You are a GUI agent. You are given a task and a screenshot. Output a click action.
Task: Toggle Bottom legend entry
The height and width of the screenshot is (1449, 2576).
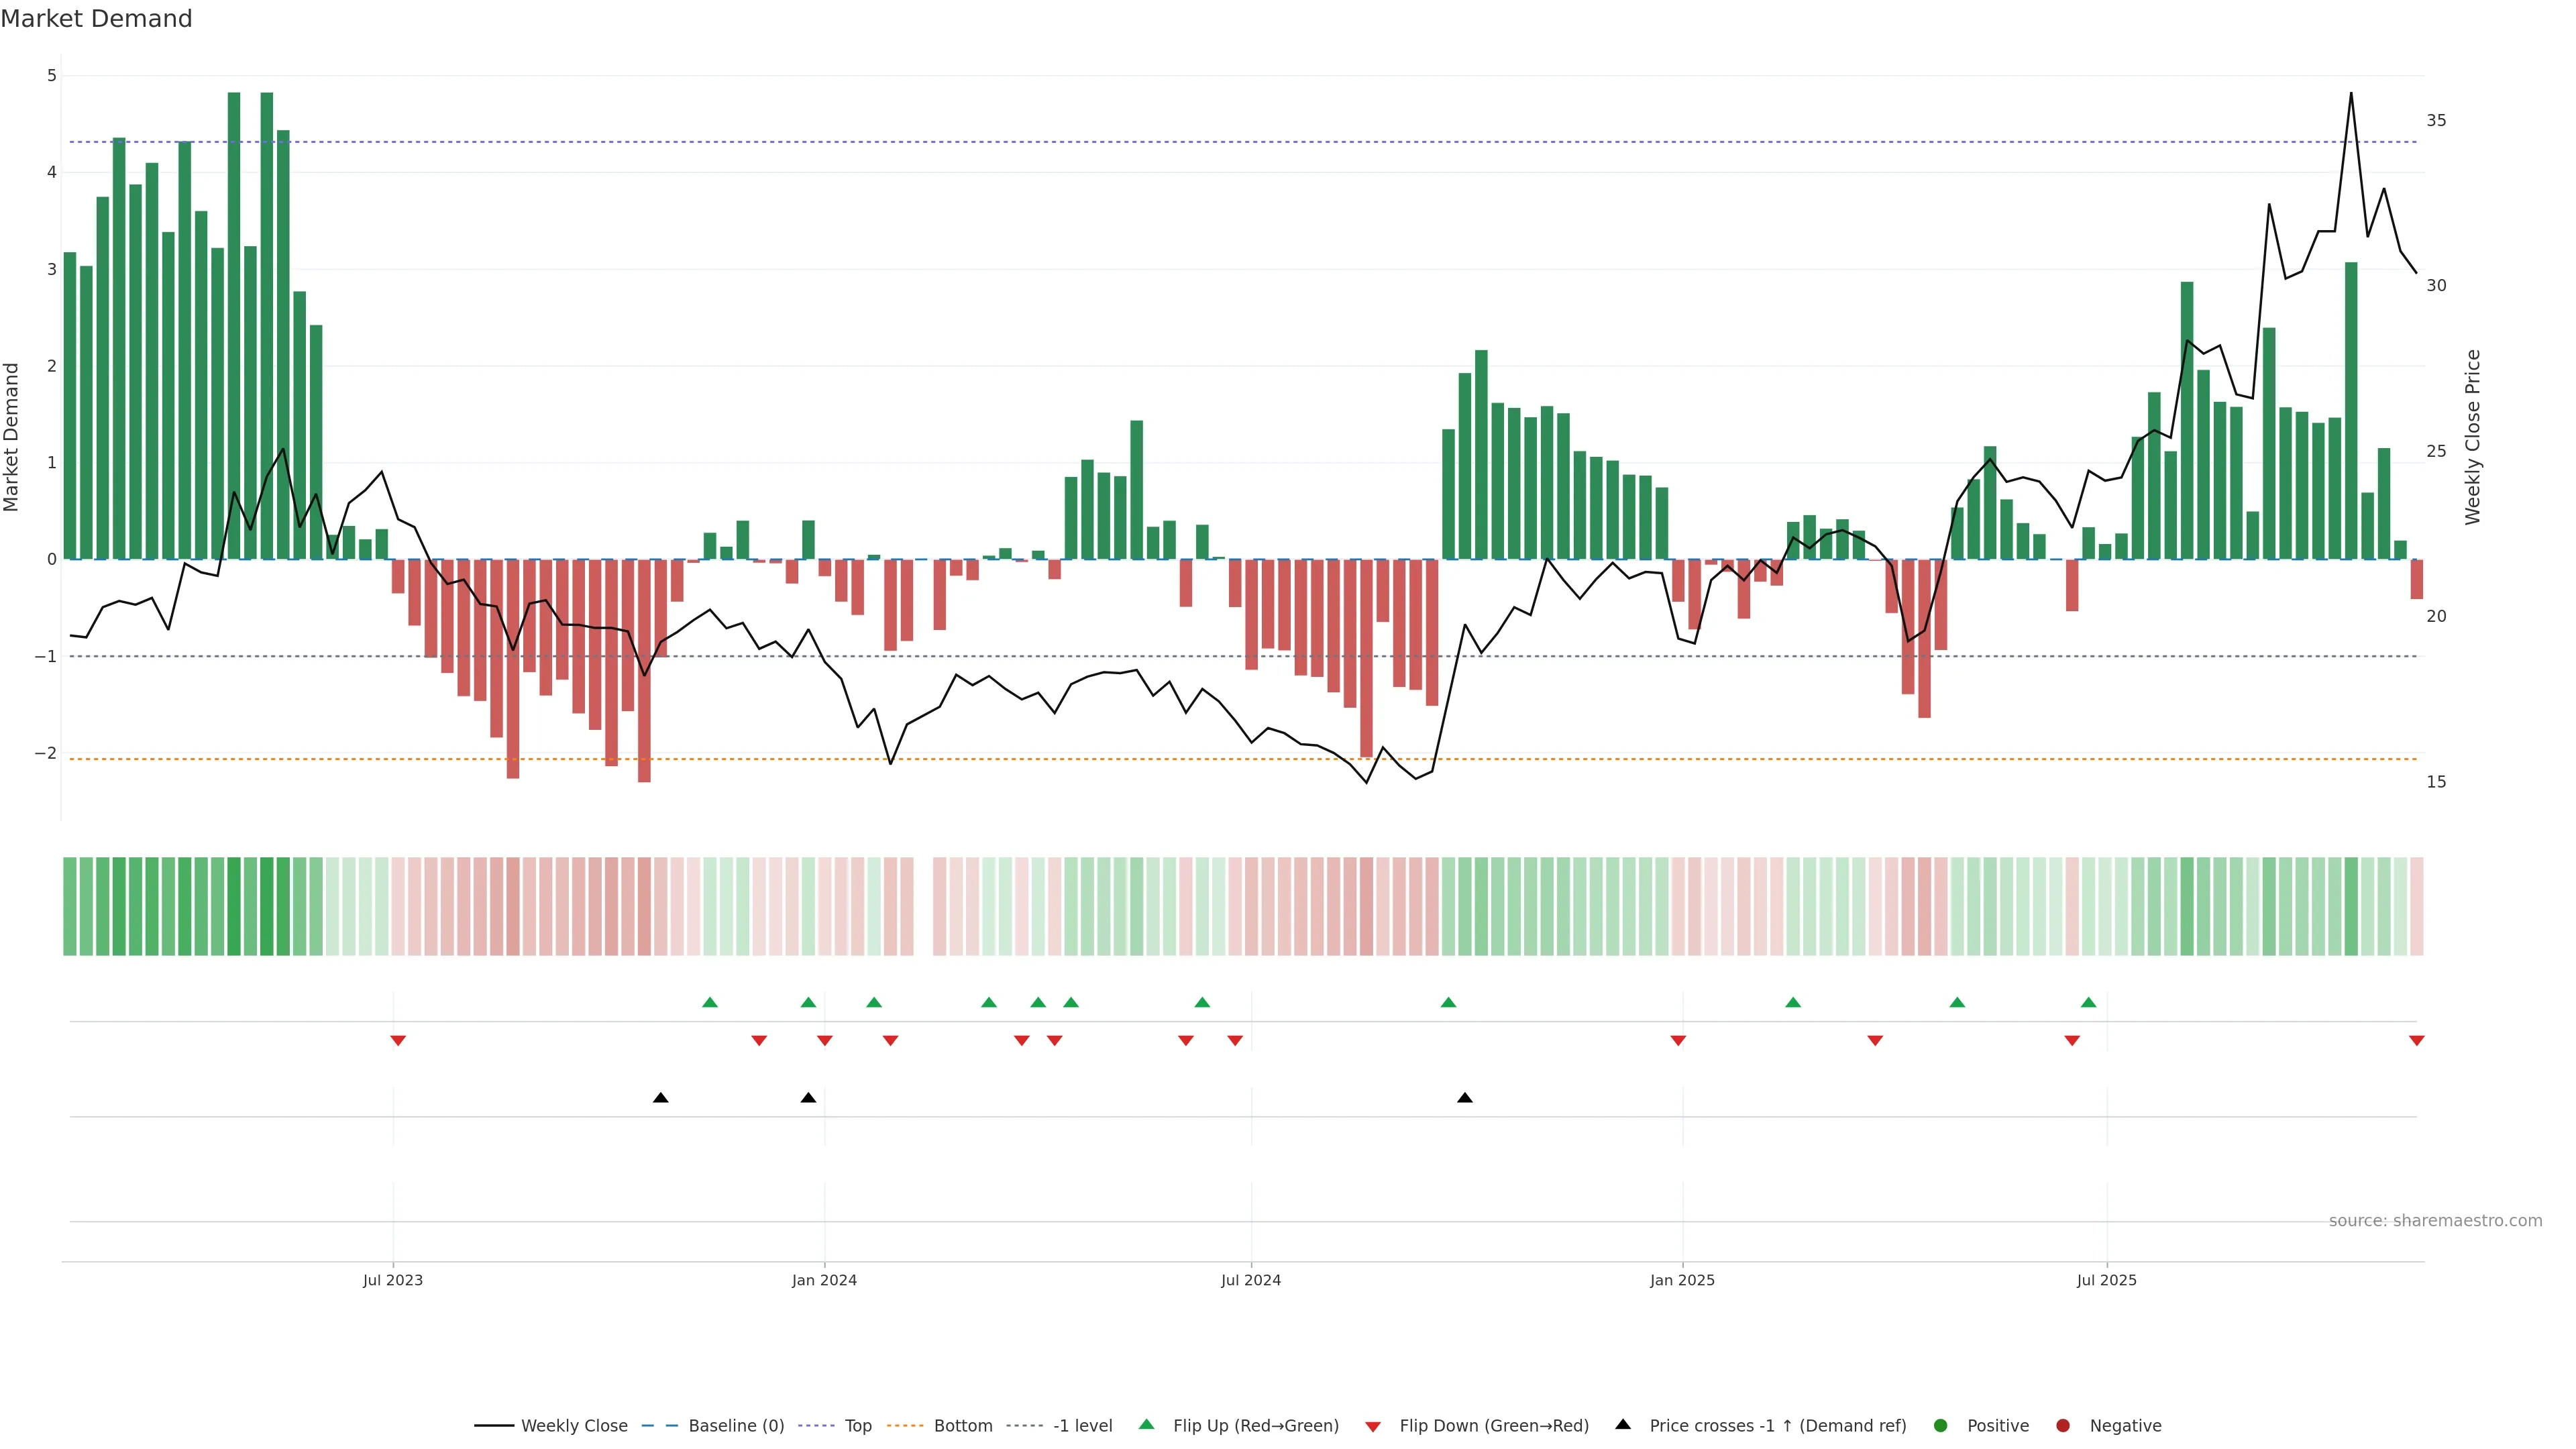coord(962,1426)
